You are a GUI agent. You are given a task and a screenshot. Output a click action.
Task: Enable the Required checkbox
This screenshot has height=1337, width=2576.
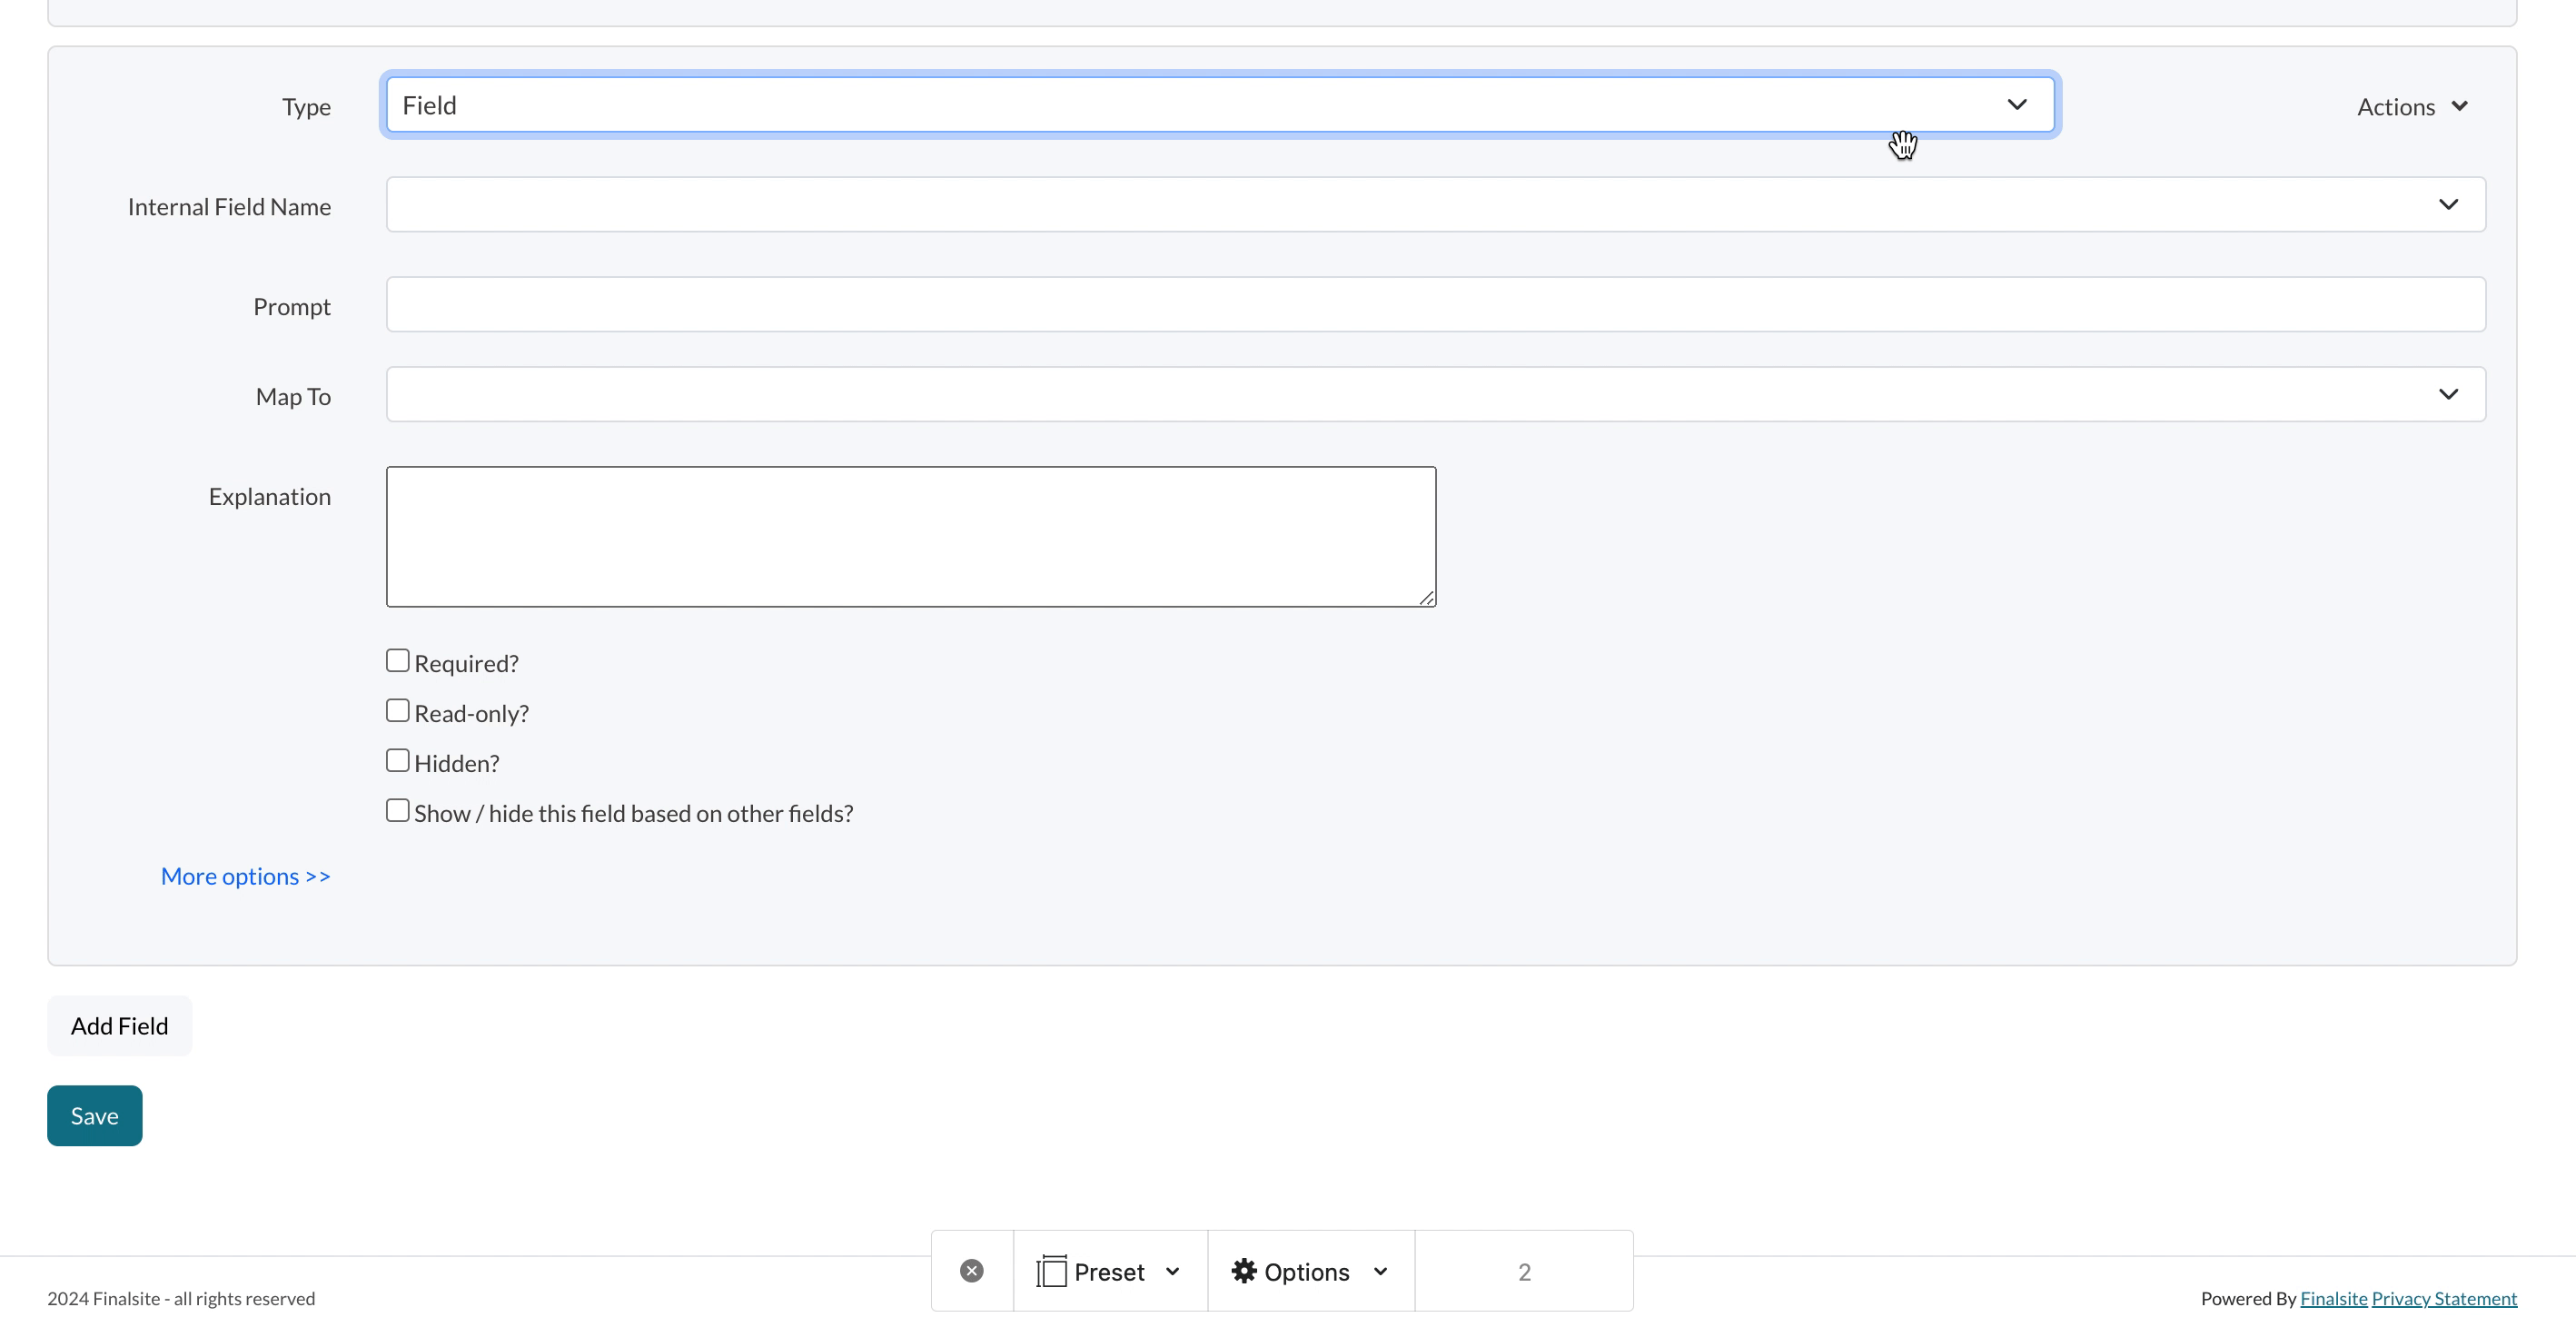pyautogui.click(x=397, y=661)
